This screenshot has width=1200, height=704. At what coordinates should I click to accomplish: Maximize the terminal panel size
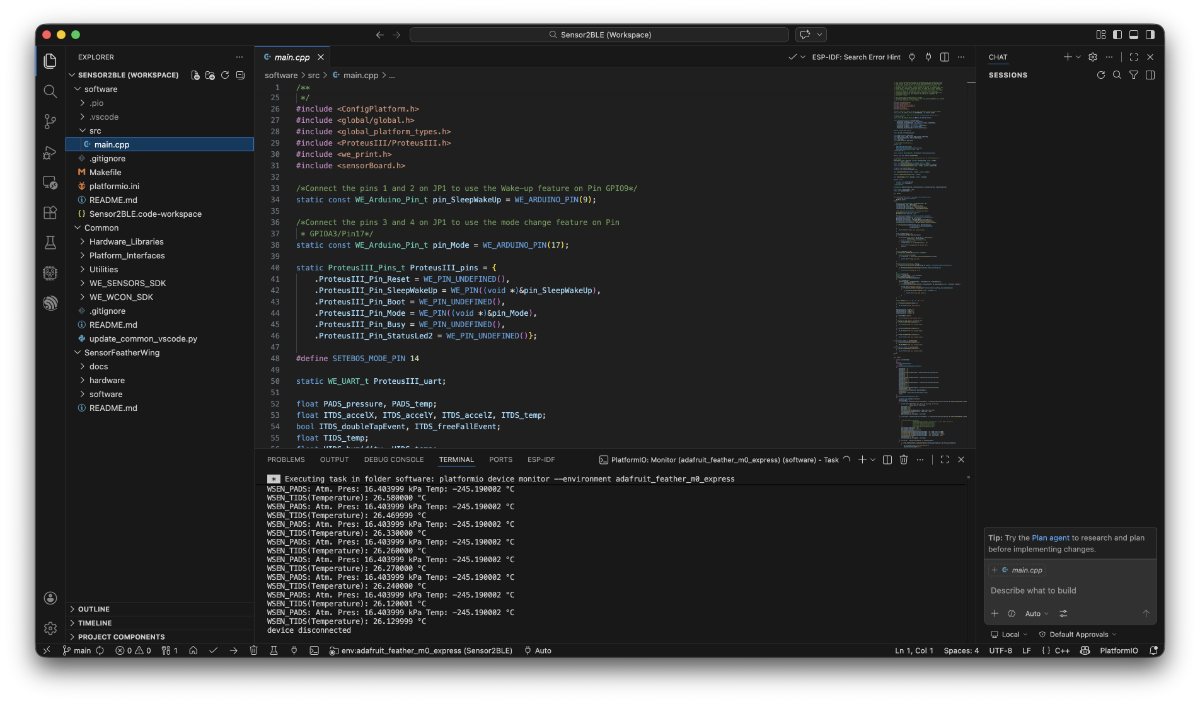click(944, 460)
